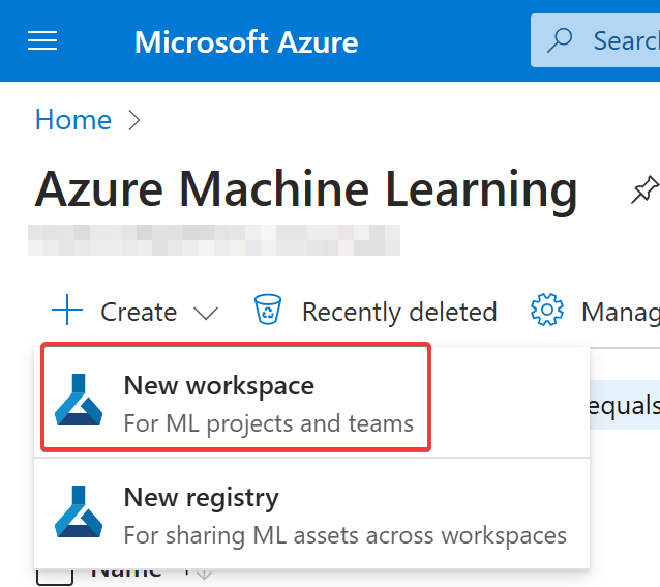Screen dimensions: 660x587
Task: Collapse the Create dropdown chevron
Action: pyautogui.click(x=205, y=313)
